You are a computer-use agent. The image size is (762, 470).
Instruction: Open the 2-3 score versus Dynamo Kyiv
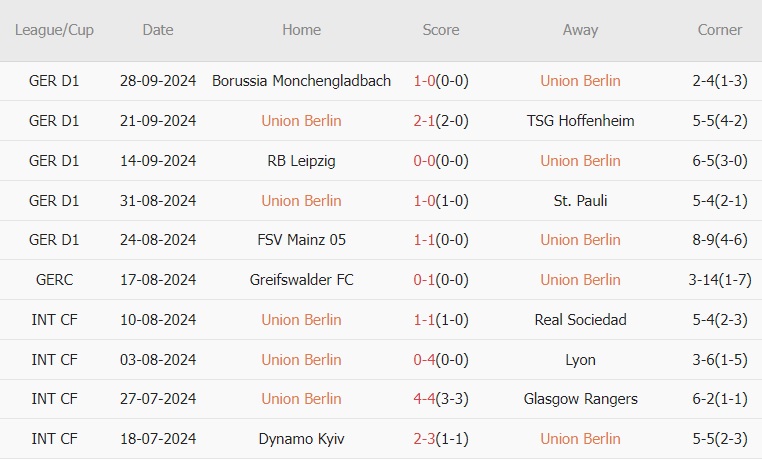point(424,439)
